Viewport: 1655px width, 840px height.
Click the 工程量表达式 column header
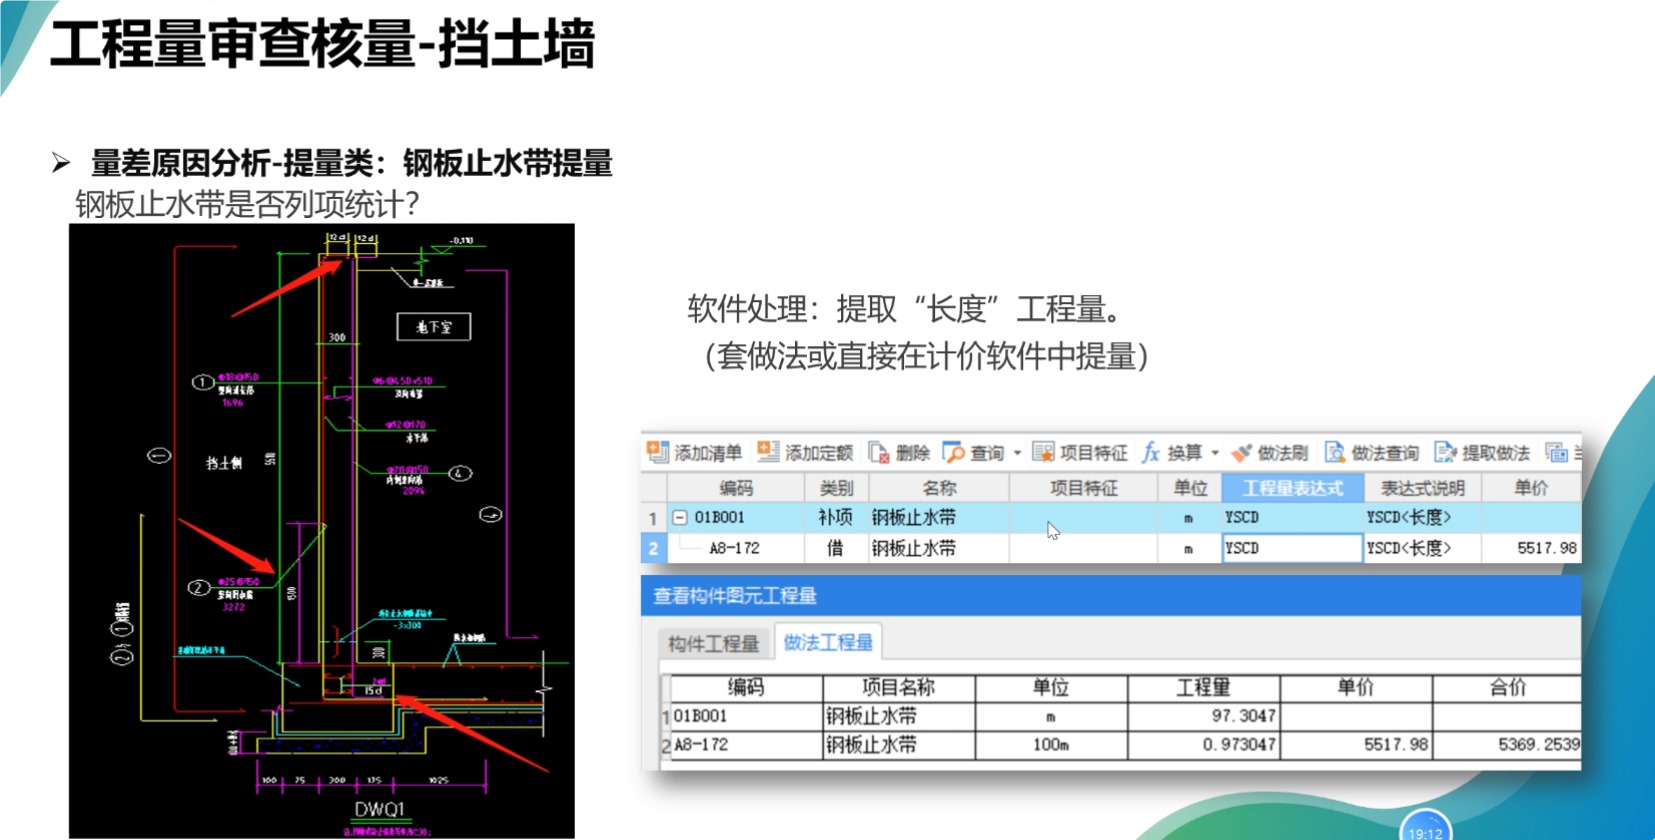[1292, 488]
